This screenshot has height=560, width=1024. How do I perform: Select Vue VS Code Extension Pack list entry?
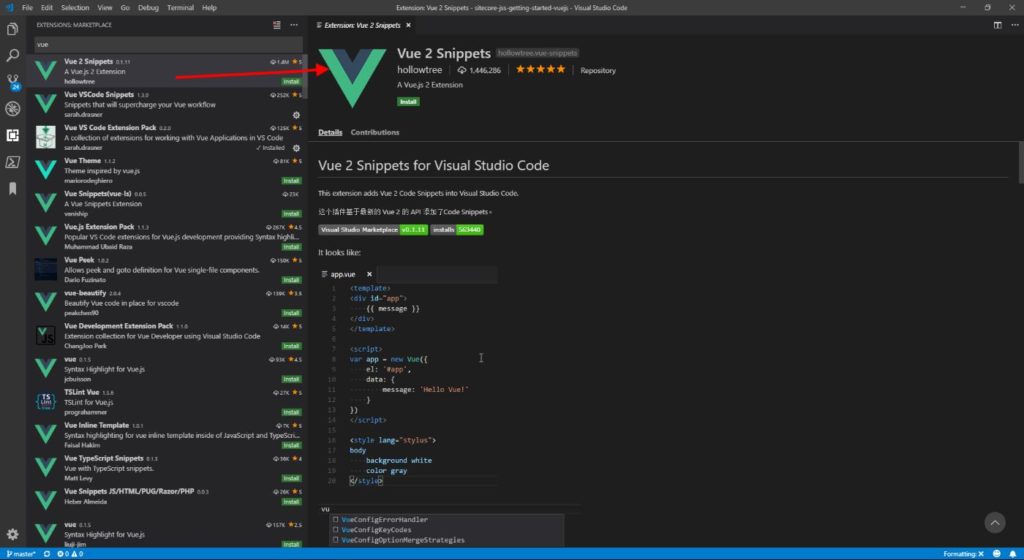(x=166, y=138)
